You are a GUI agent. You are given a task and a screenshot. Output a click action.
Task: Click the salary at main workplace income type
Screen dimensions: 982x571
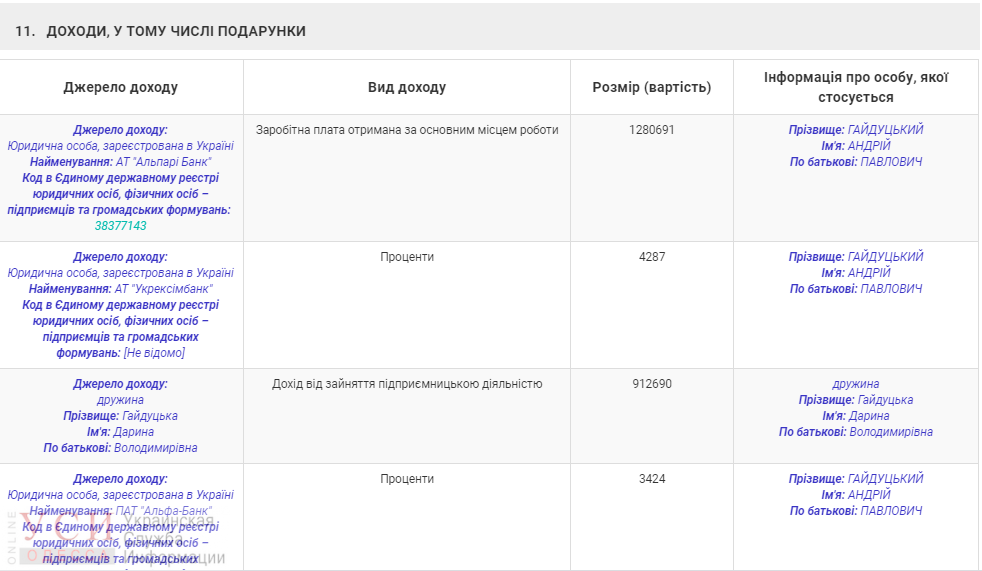[x=406, y=130]
